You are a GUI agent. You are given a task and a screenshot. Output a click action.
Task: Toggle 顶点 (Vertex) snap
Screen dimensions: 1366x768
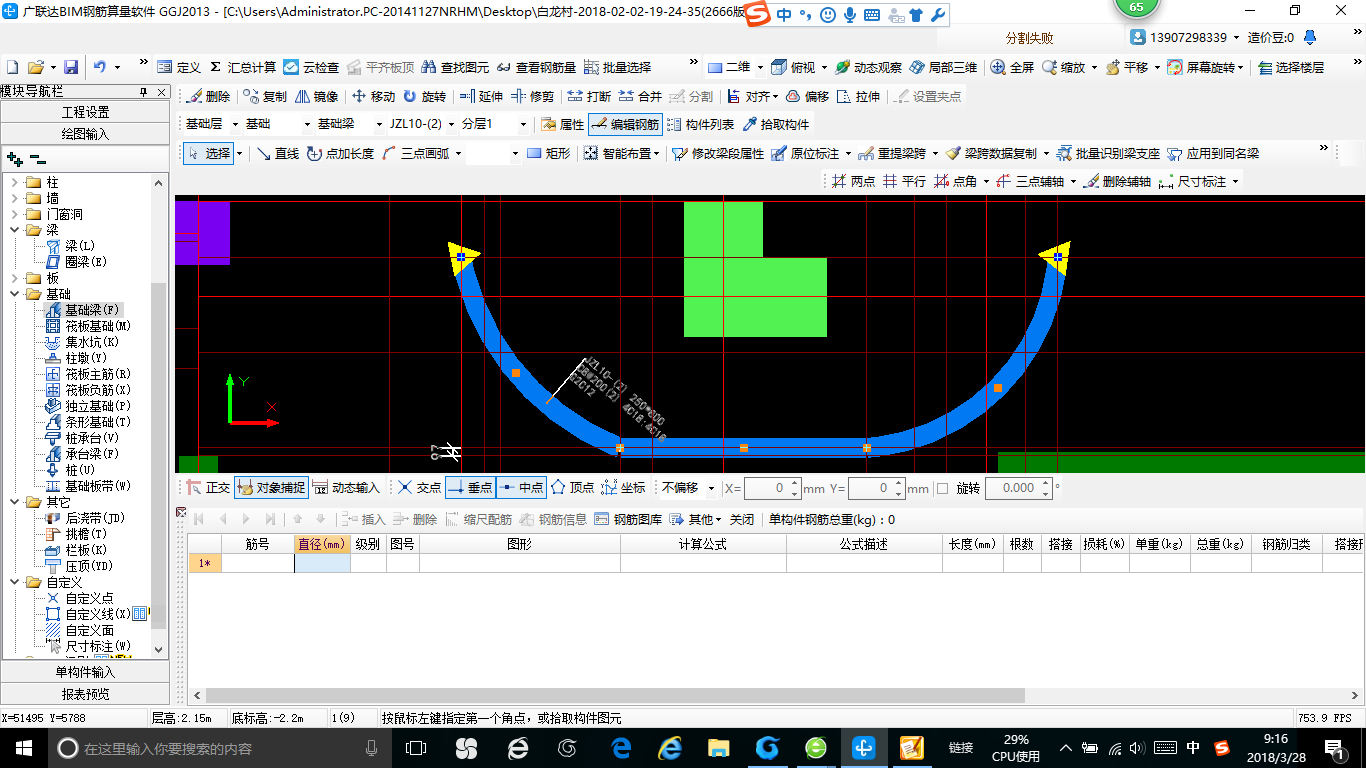click(x=572, y=488)
